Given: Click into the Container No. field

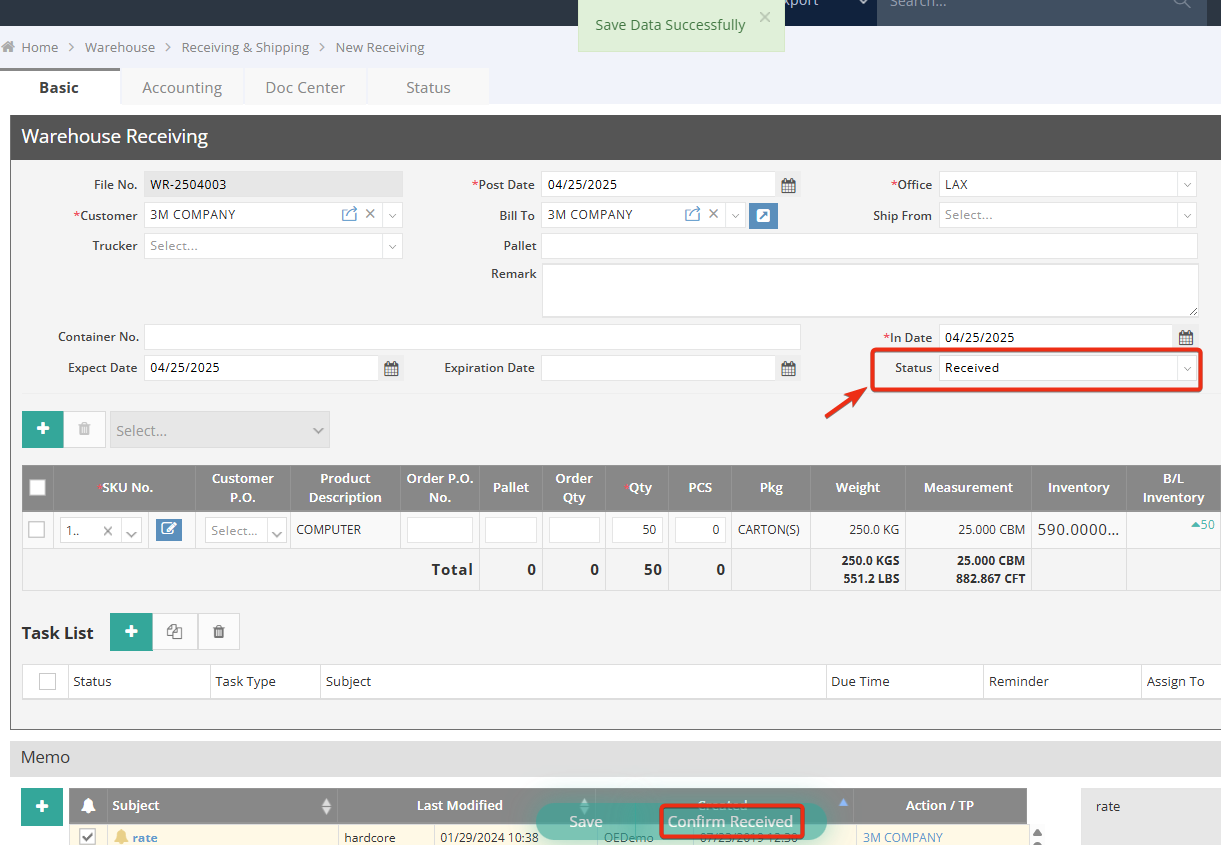Looking at the screenshot, I should coord(472,337).
